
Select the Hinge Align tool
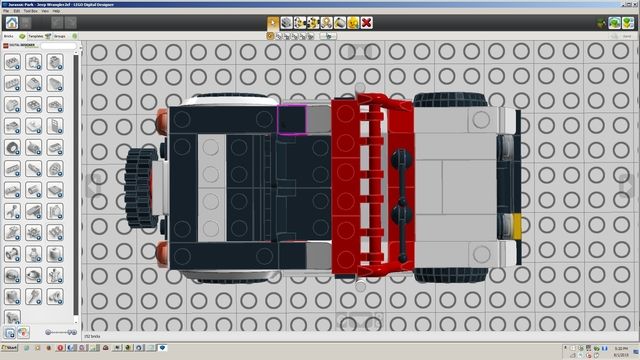pos(313,23)
